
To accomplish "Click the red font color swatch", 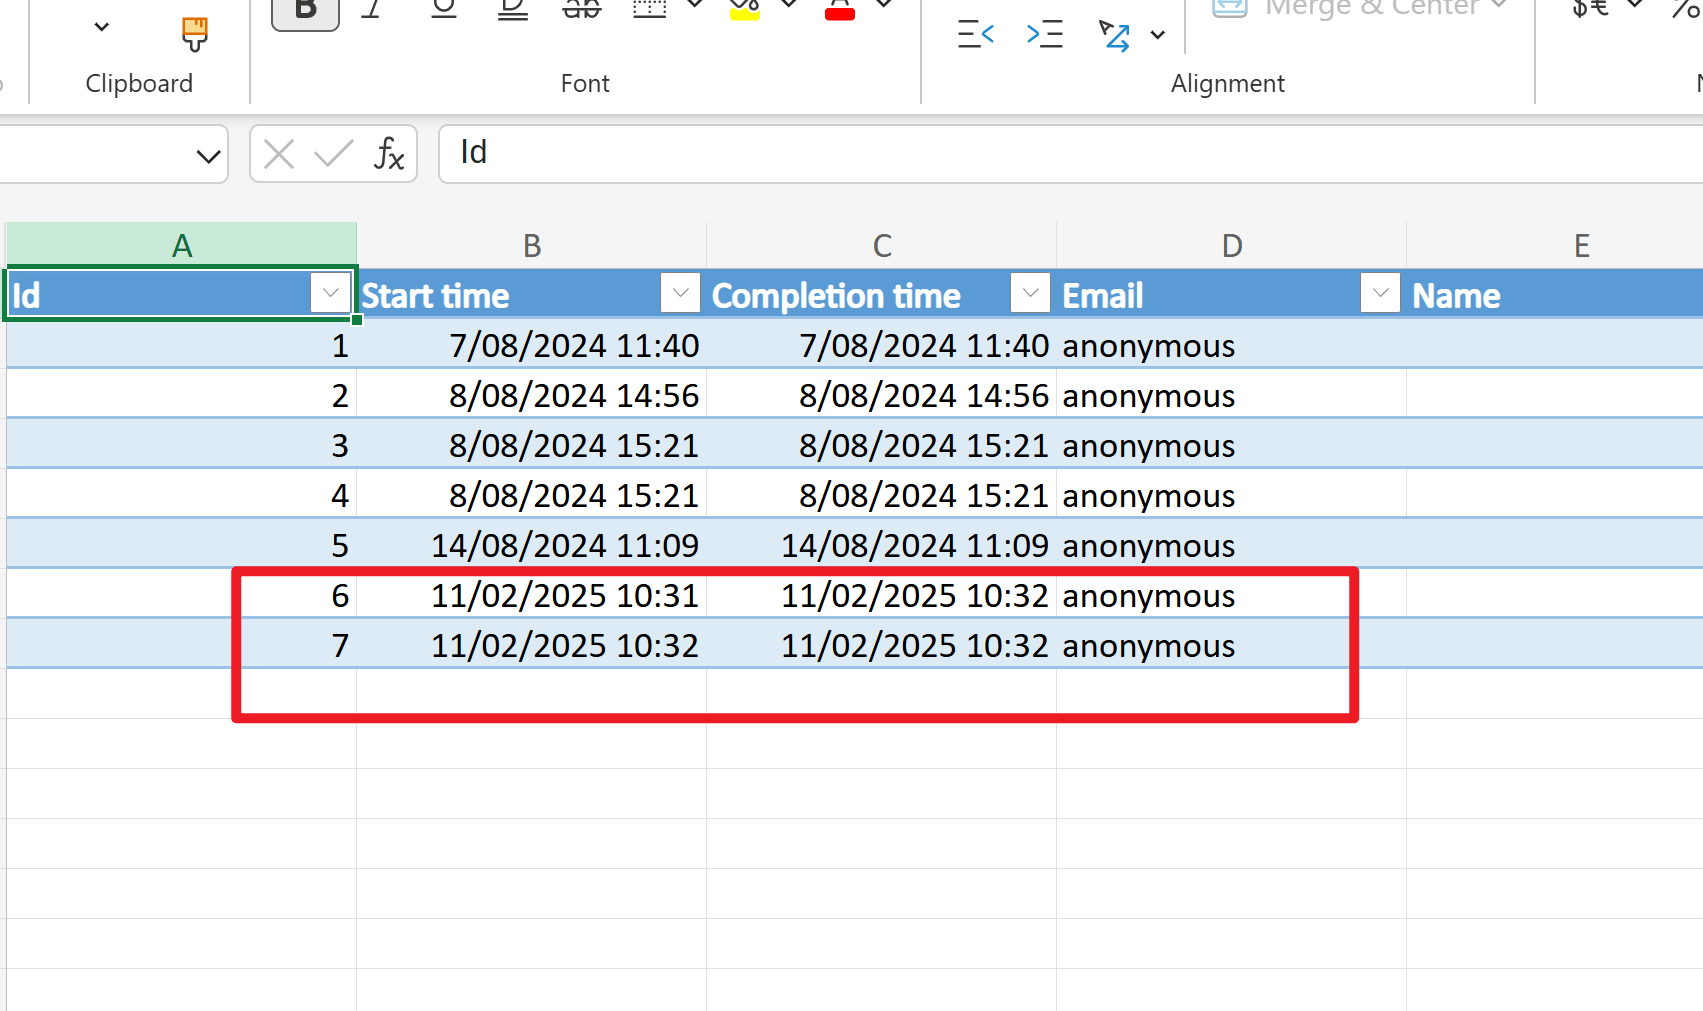I will point(840,12).
